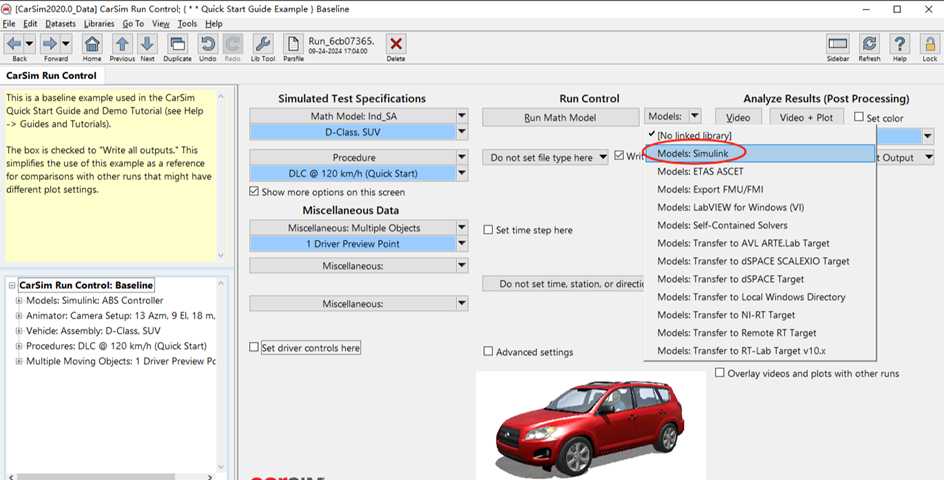Open the Tools menu
The width and height of the screenshot is (944, 480).
(x=187, y=23)
